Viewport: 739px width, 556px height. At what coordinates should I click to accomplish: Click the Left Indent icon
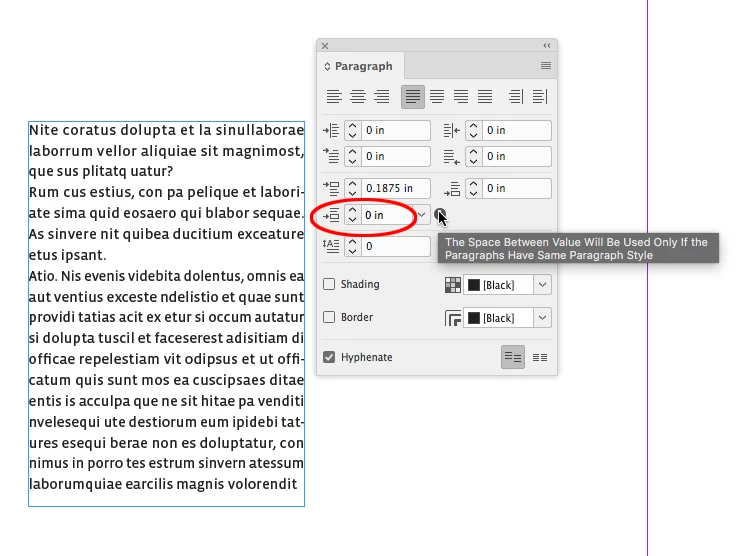(331, 131)
